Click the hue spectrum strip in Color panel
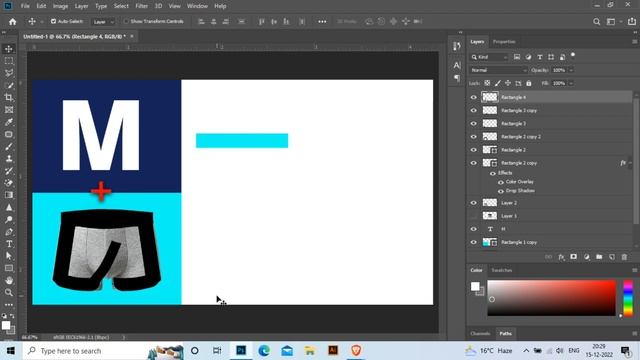The image size is (640, 360). pos(628,298)
